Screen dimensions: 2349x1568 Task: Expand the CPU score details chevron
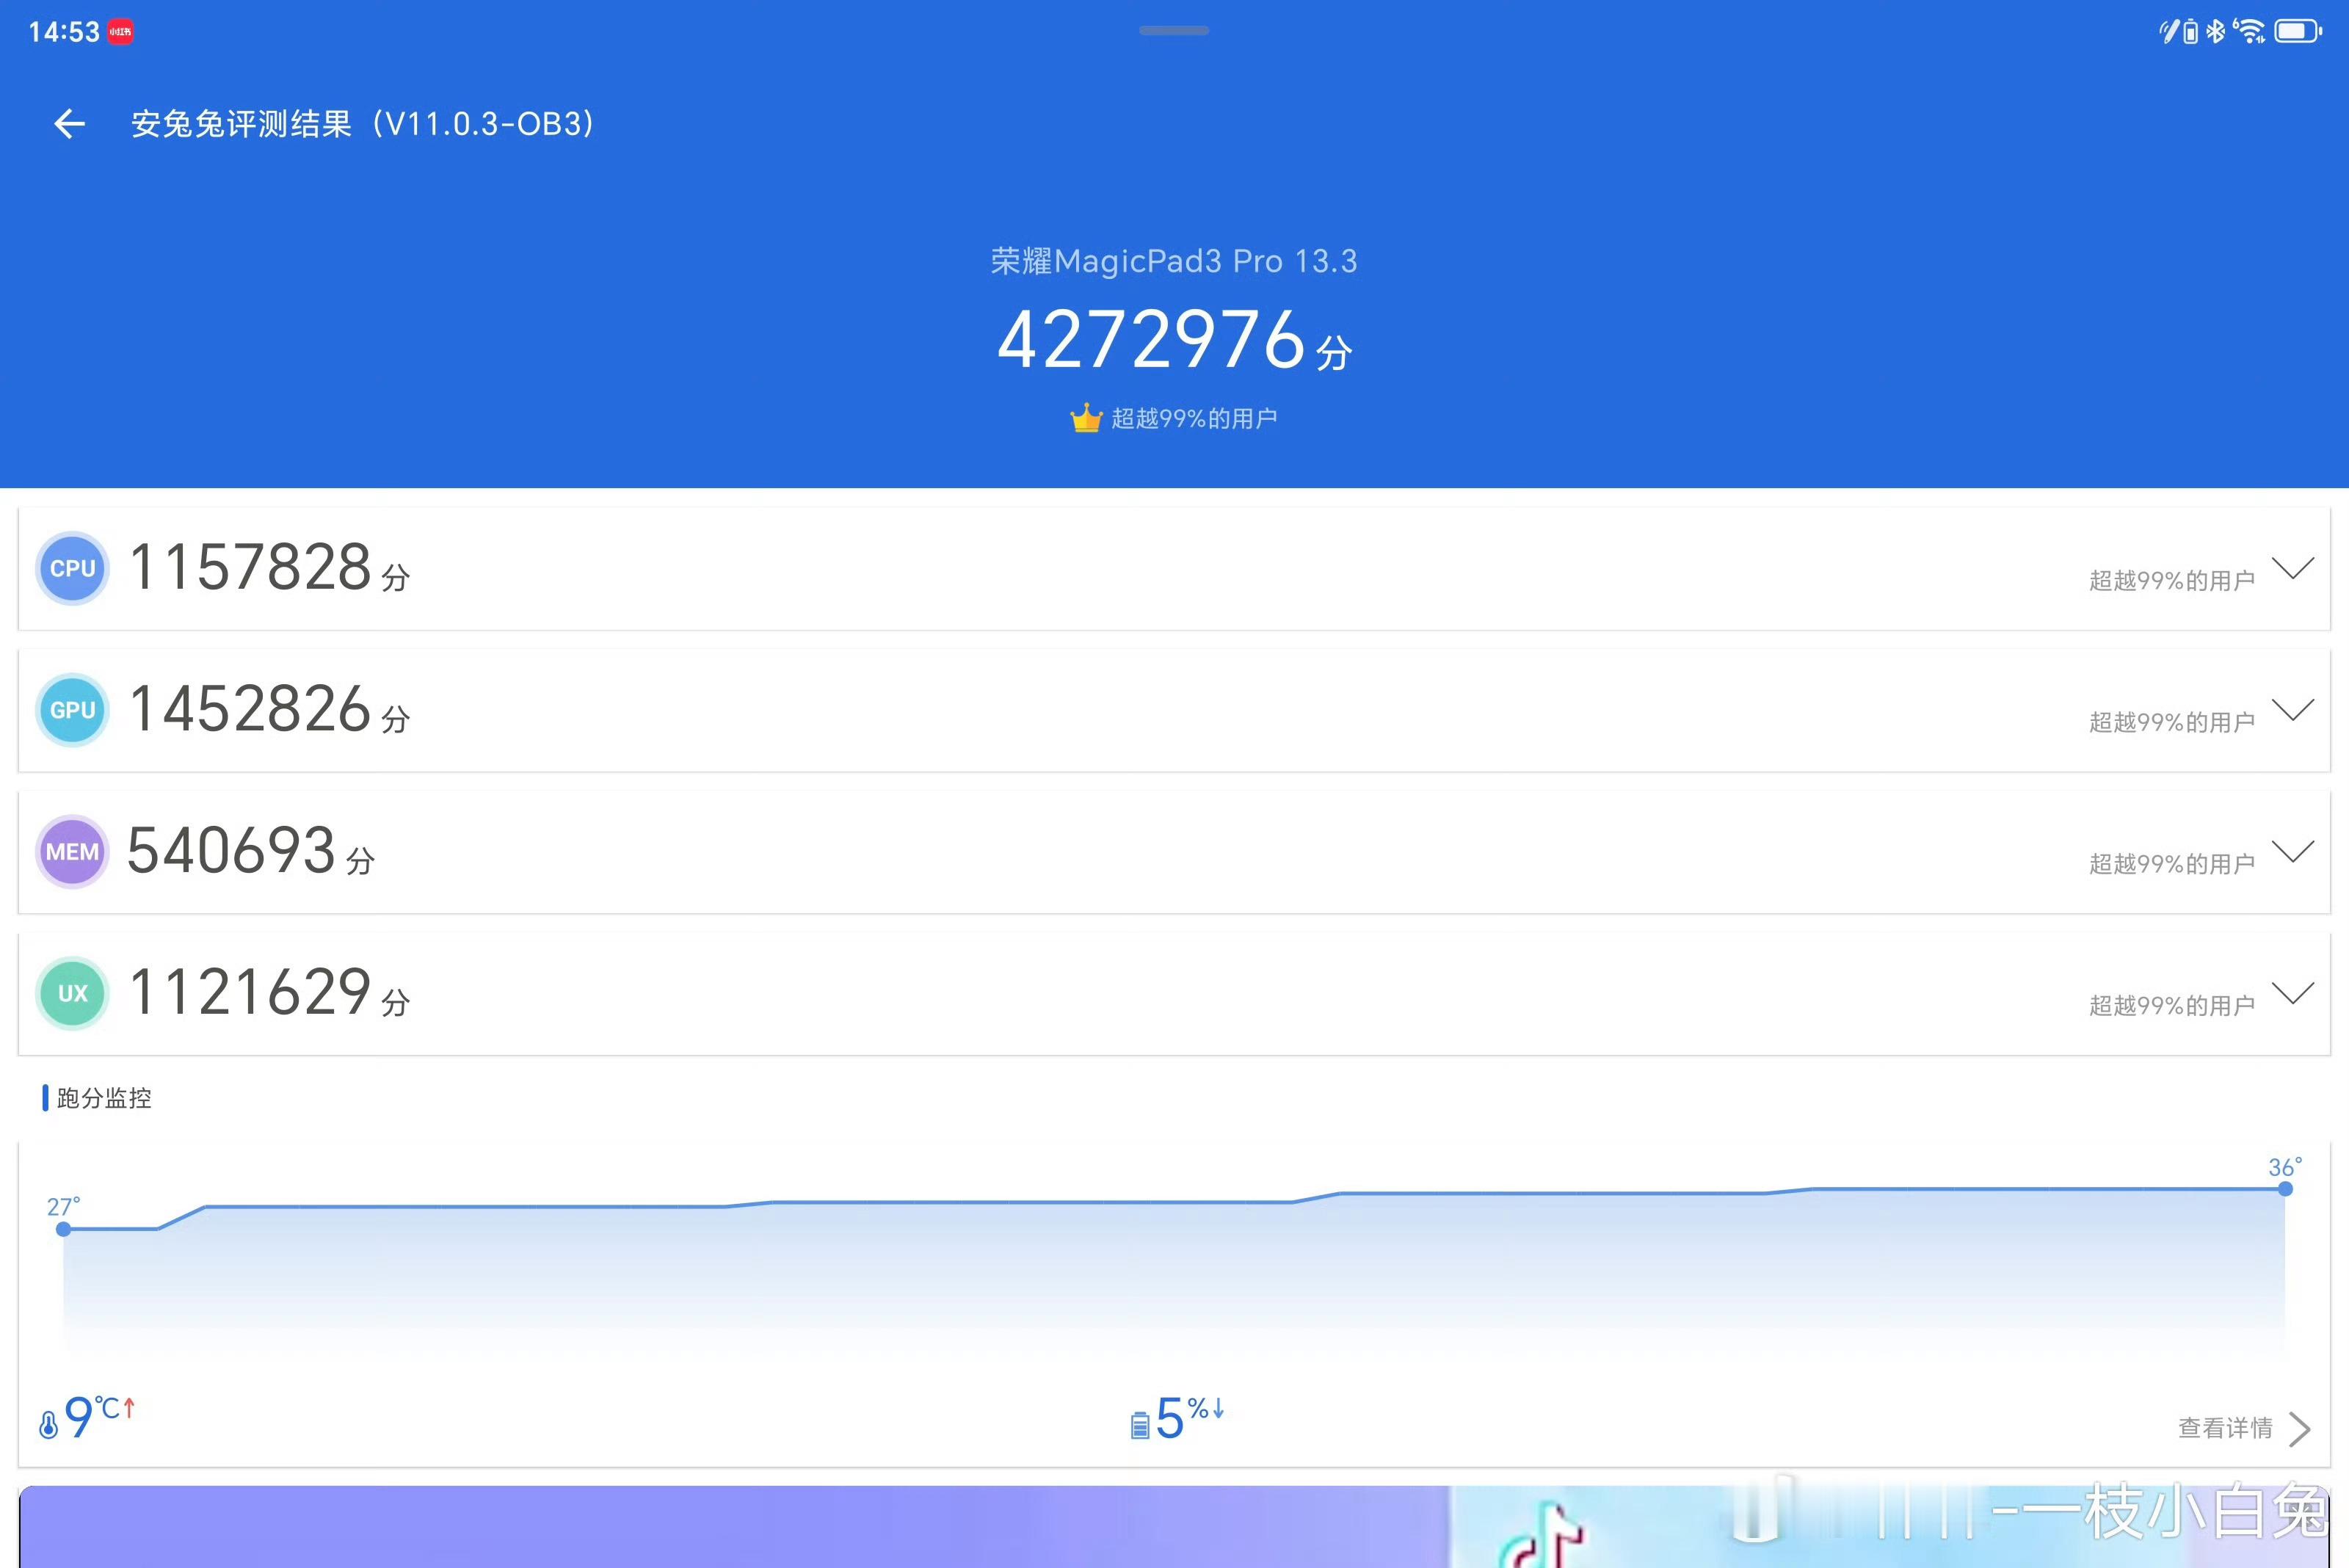pyautogui.click(x=2293, y=568)
